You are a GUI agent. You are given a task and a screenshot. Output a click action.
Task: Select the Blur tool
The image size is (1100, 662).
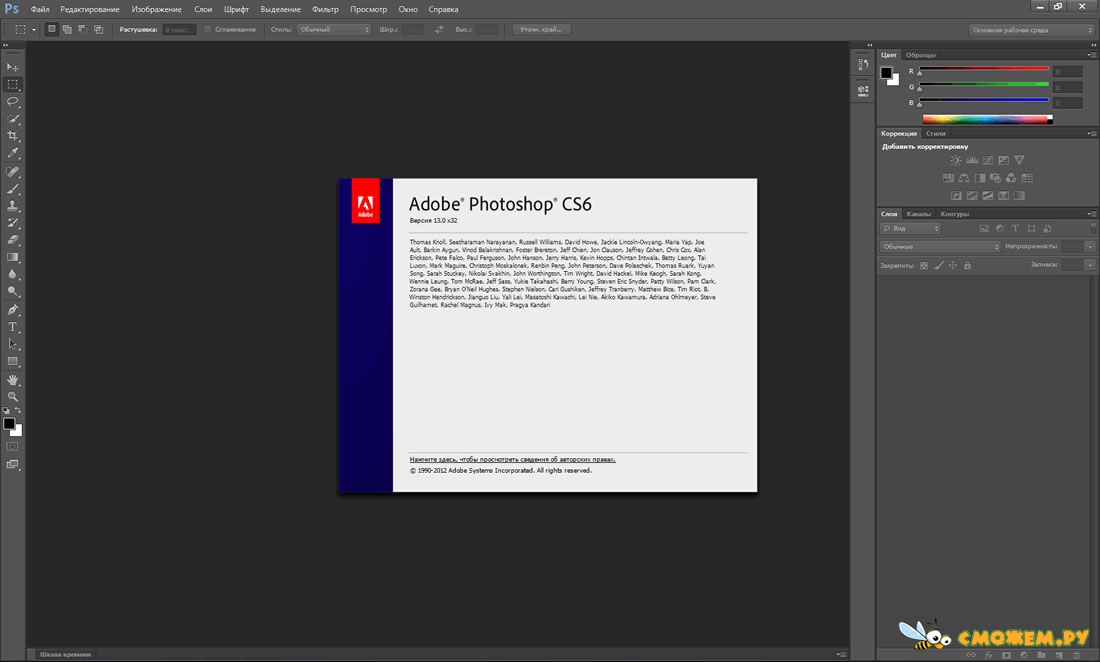click(x=13, y=274)
